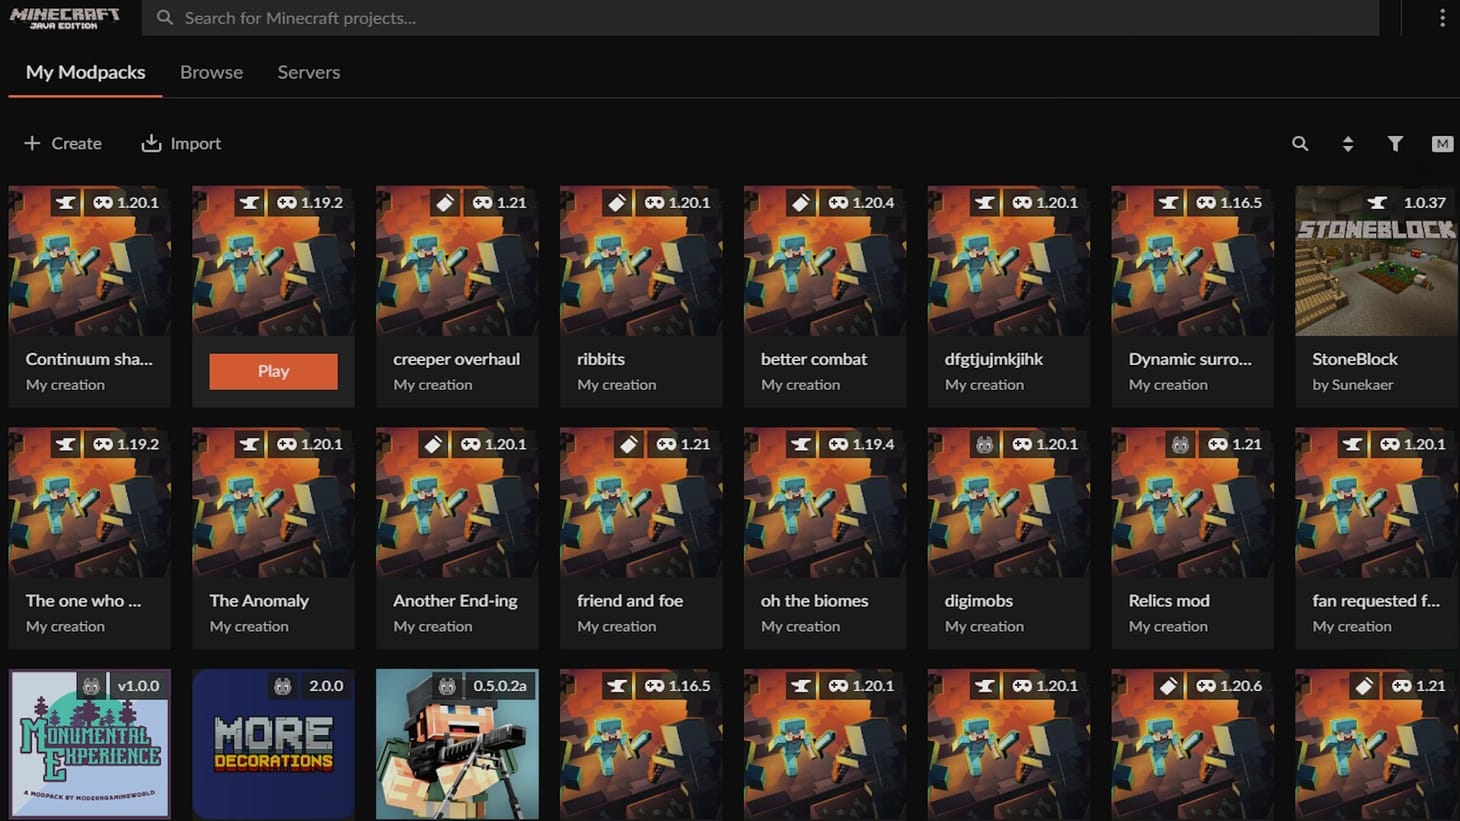Click the controller icon on better combat
The width and height of the screenshot is (1460, 821).
[838, 203]
